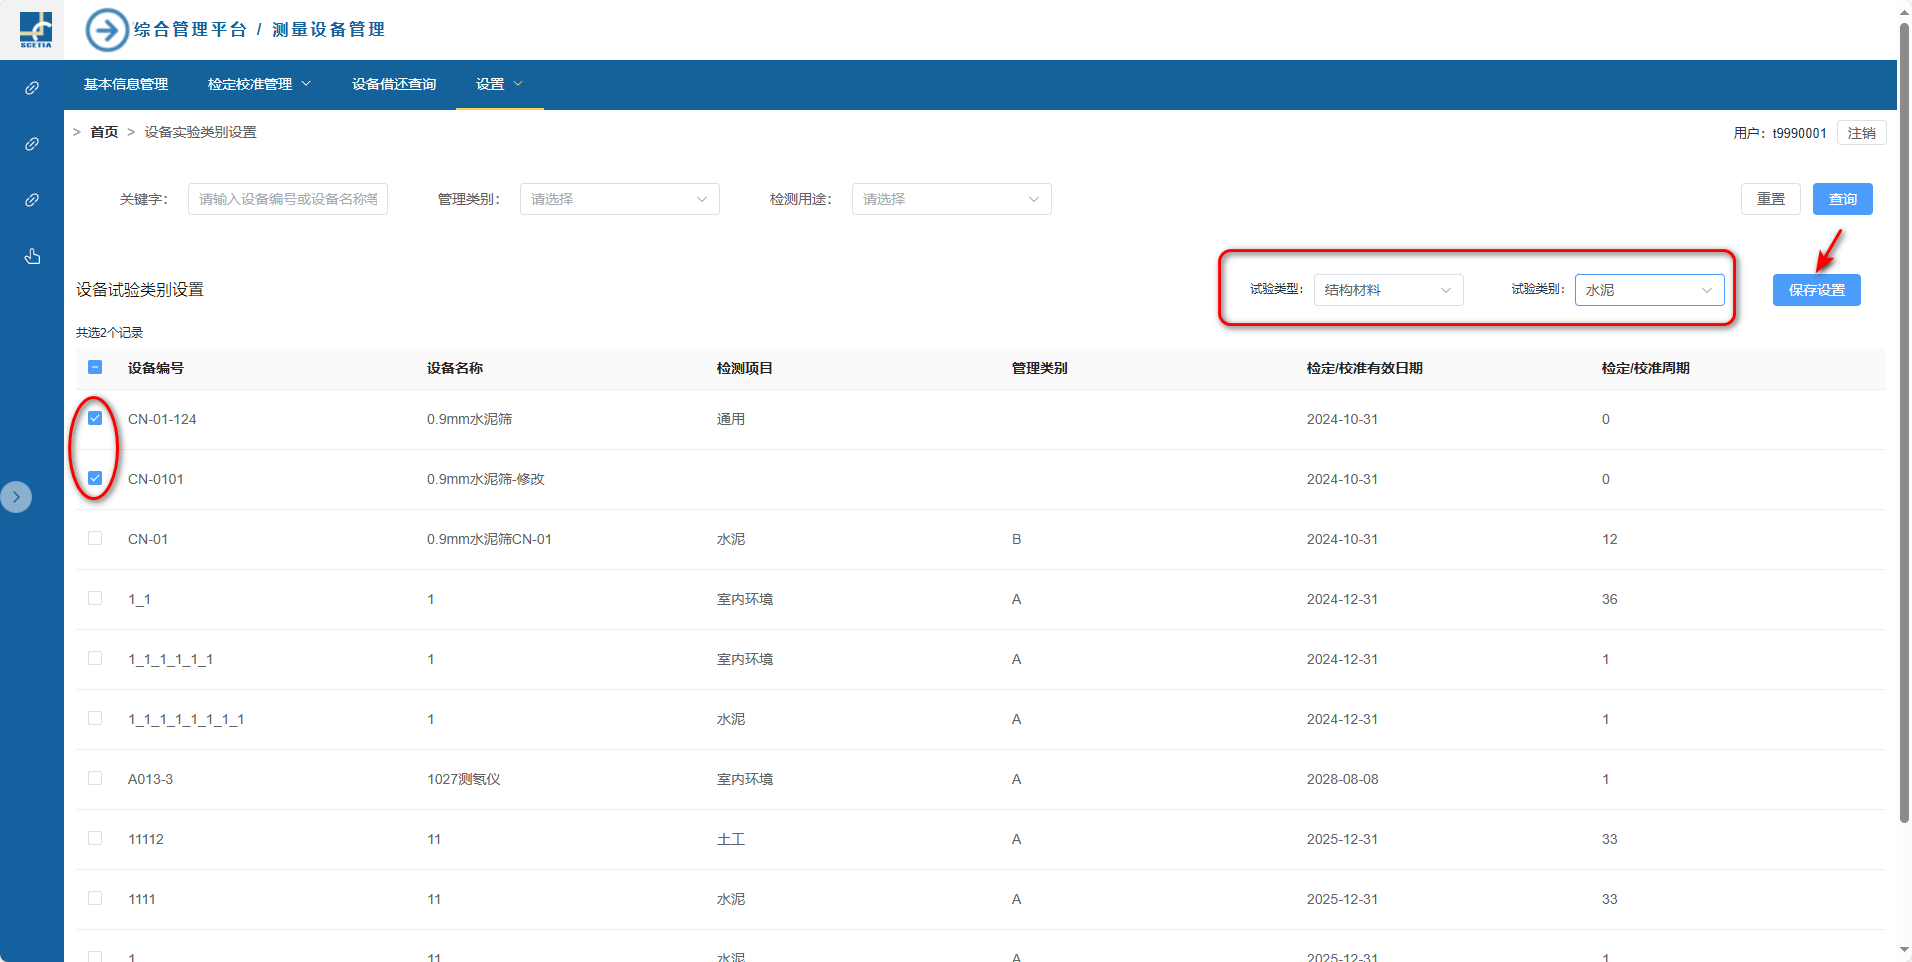The width and height of the screenshot is (1912, 962).
Task: Open the 试验类型 dropdown showing 结构材料
Action: [x=1388, y=290]
